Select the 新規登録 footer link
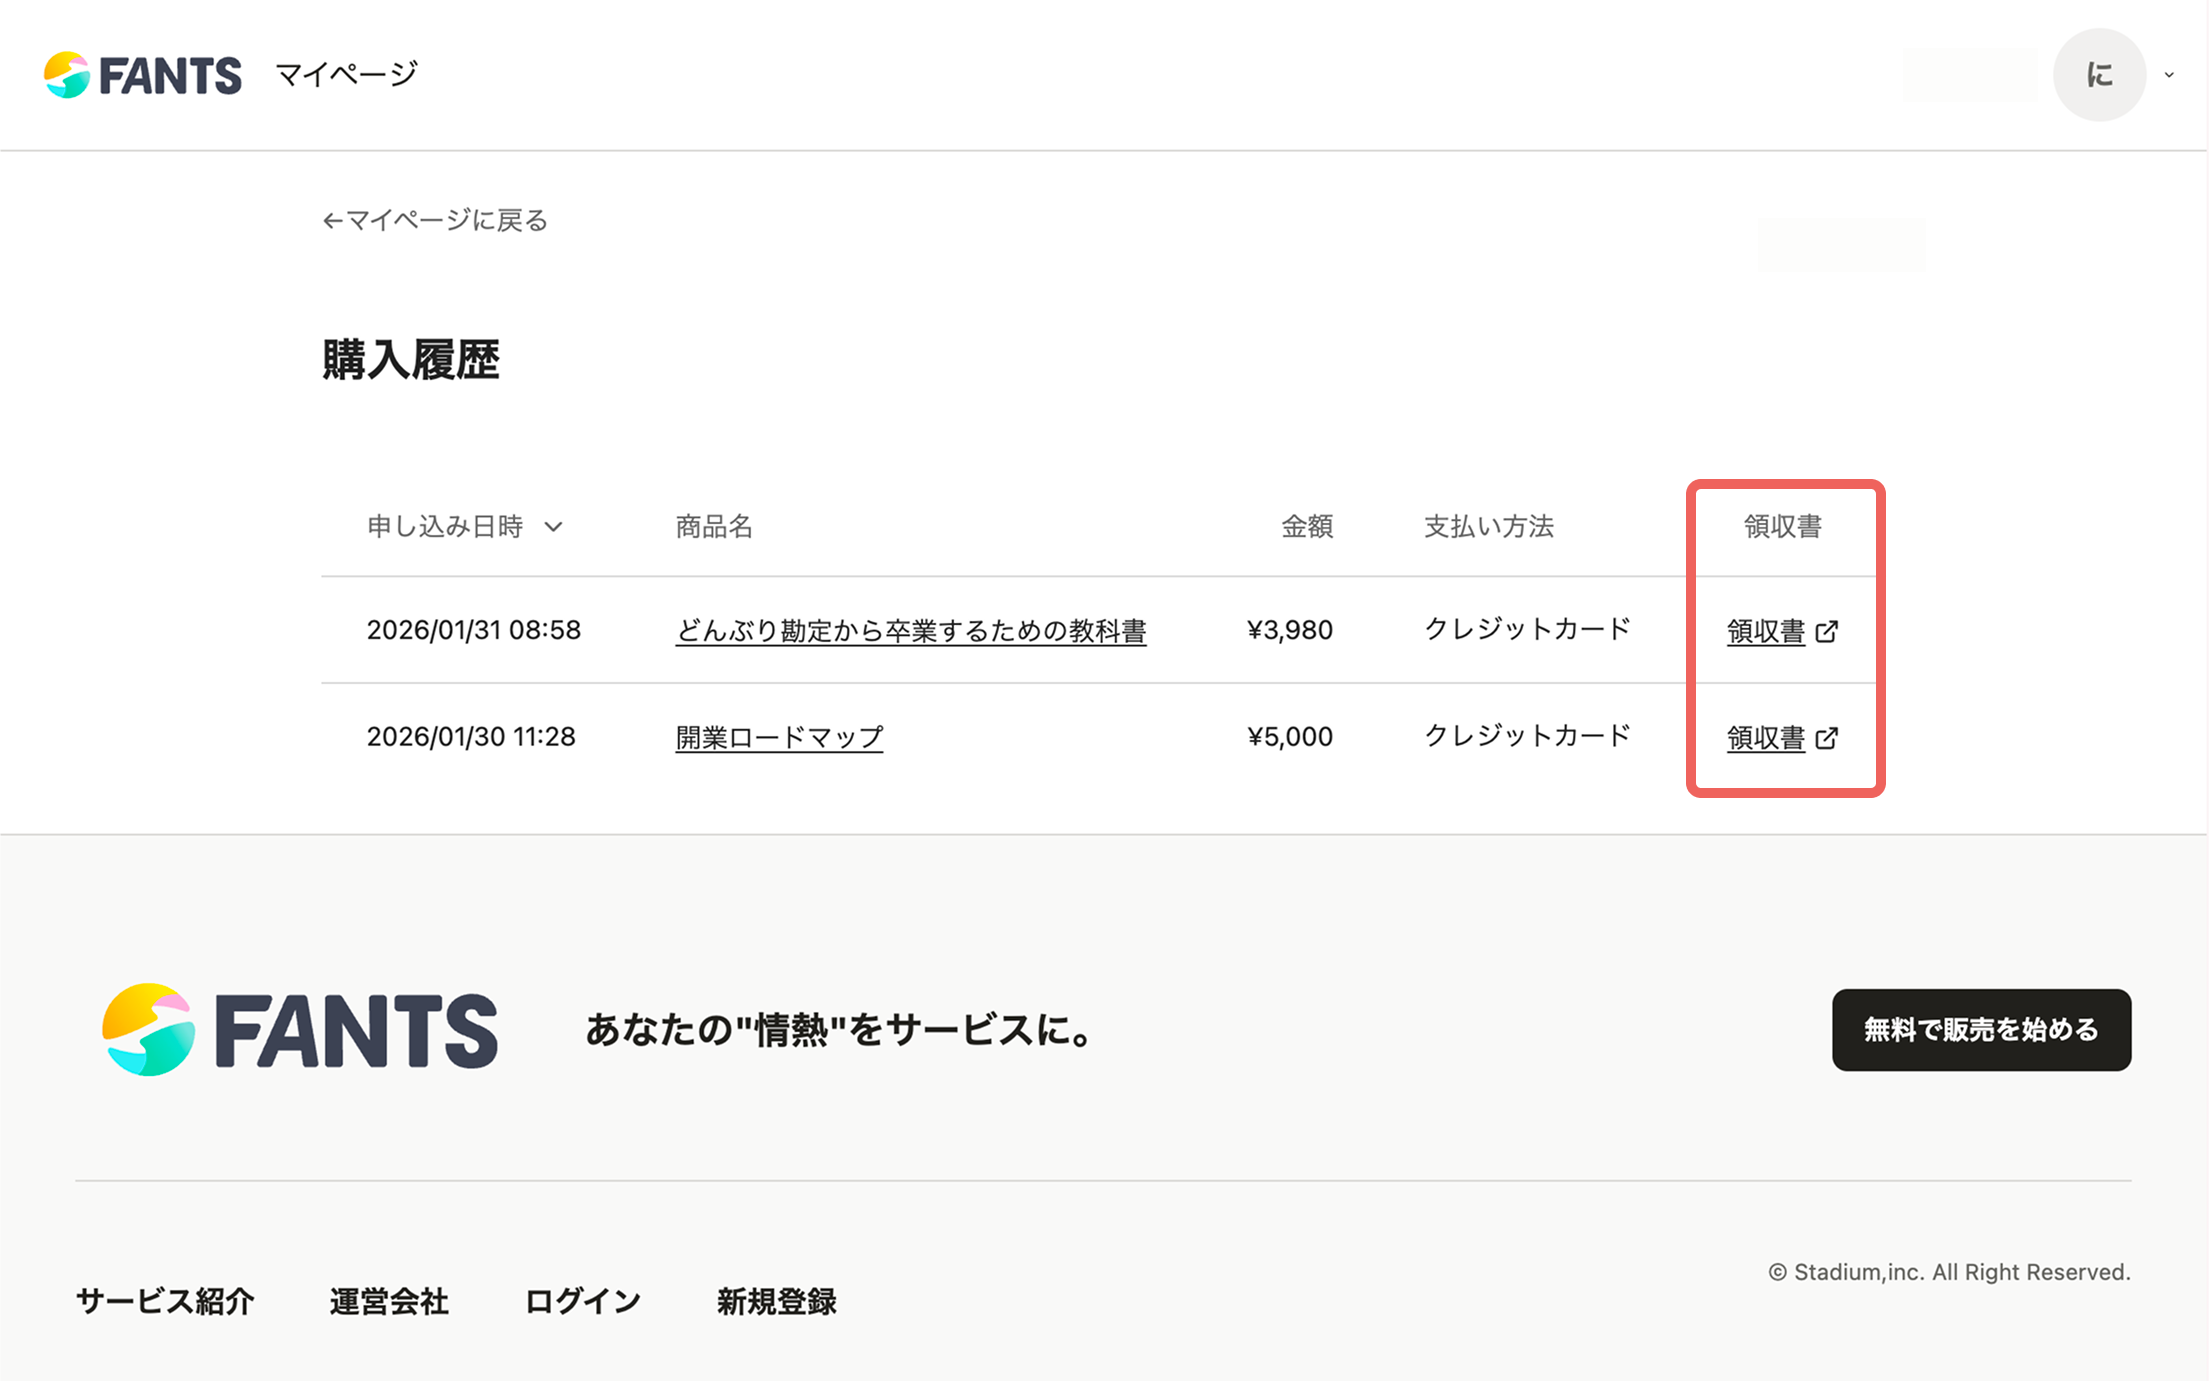The height and width of the screenshot is (1381, 2209). pos(776,1301)
